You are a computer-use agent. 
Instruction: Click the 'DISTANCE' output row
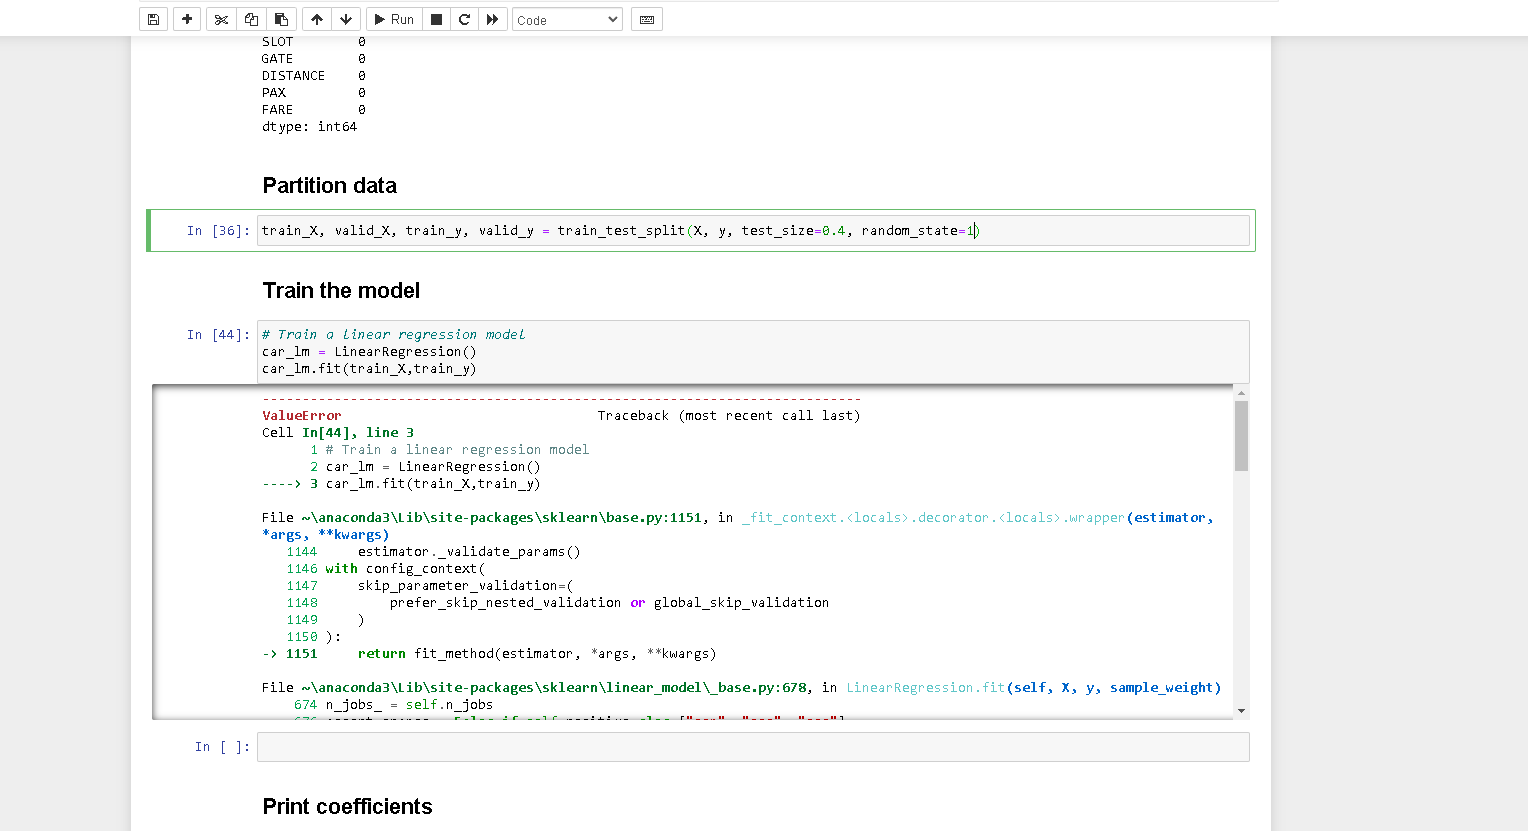313,75
